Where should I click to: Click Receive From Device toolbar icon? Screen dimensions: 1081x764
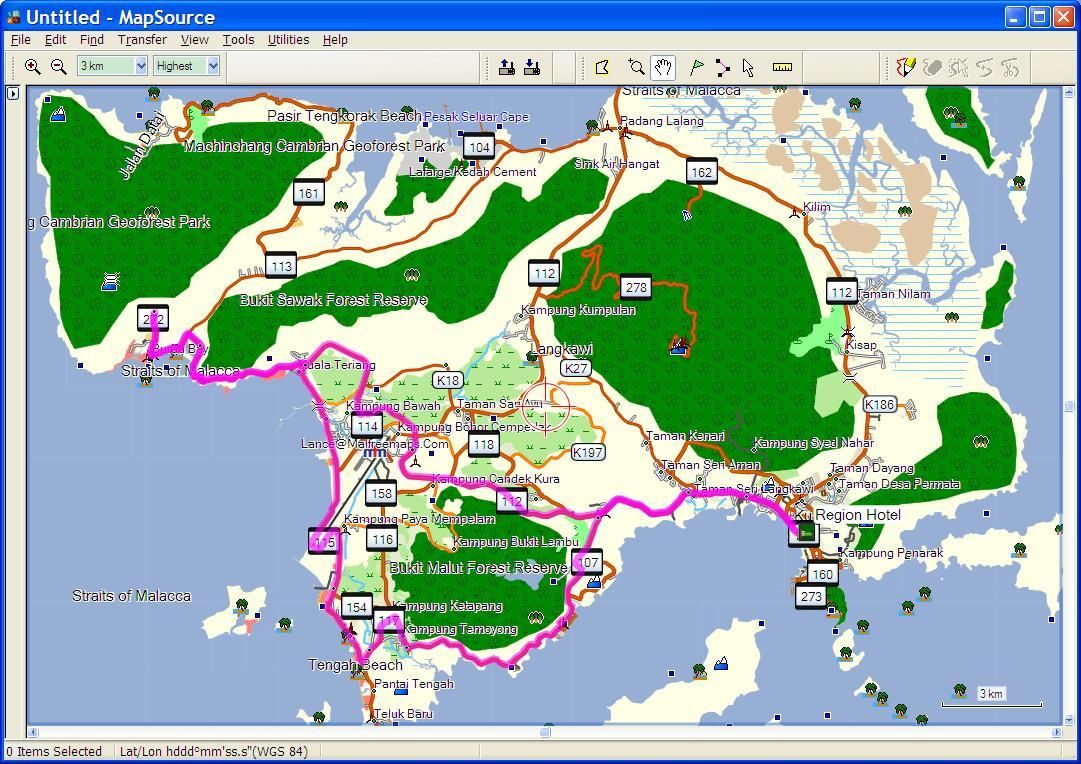coord(532,67)
